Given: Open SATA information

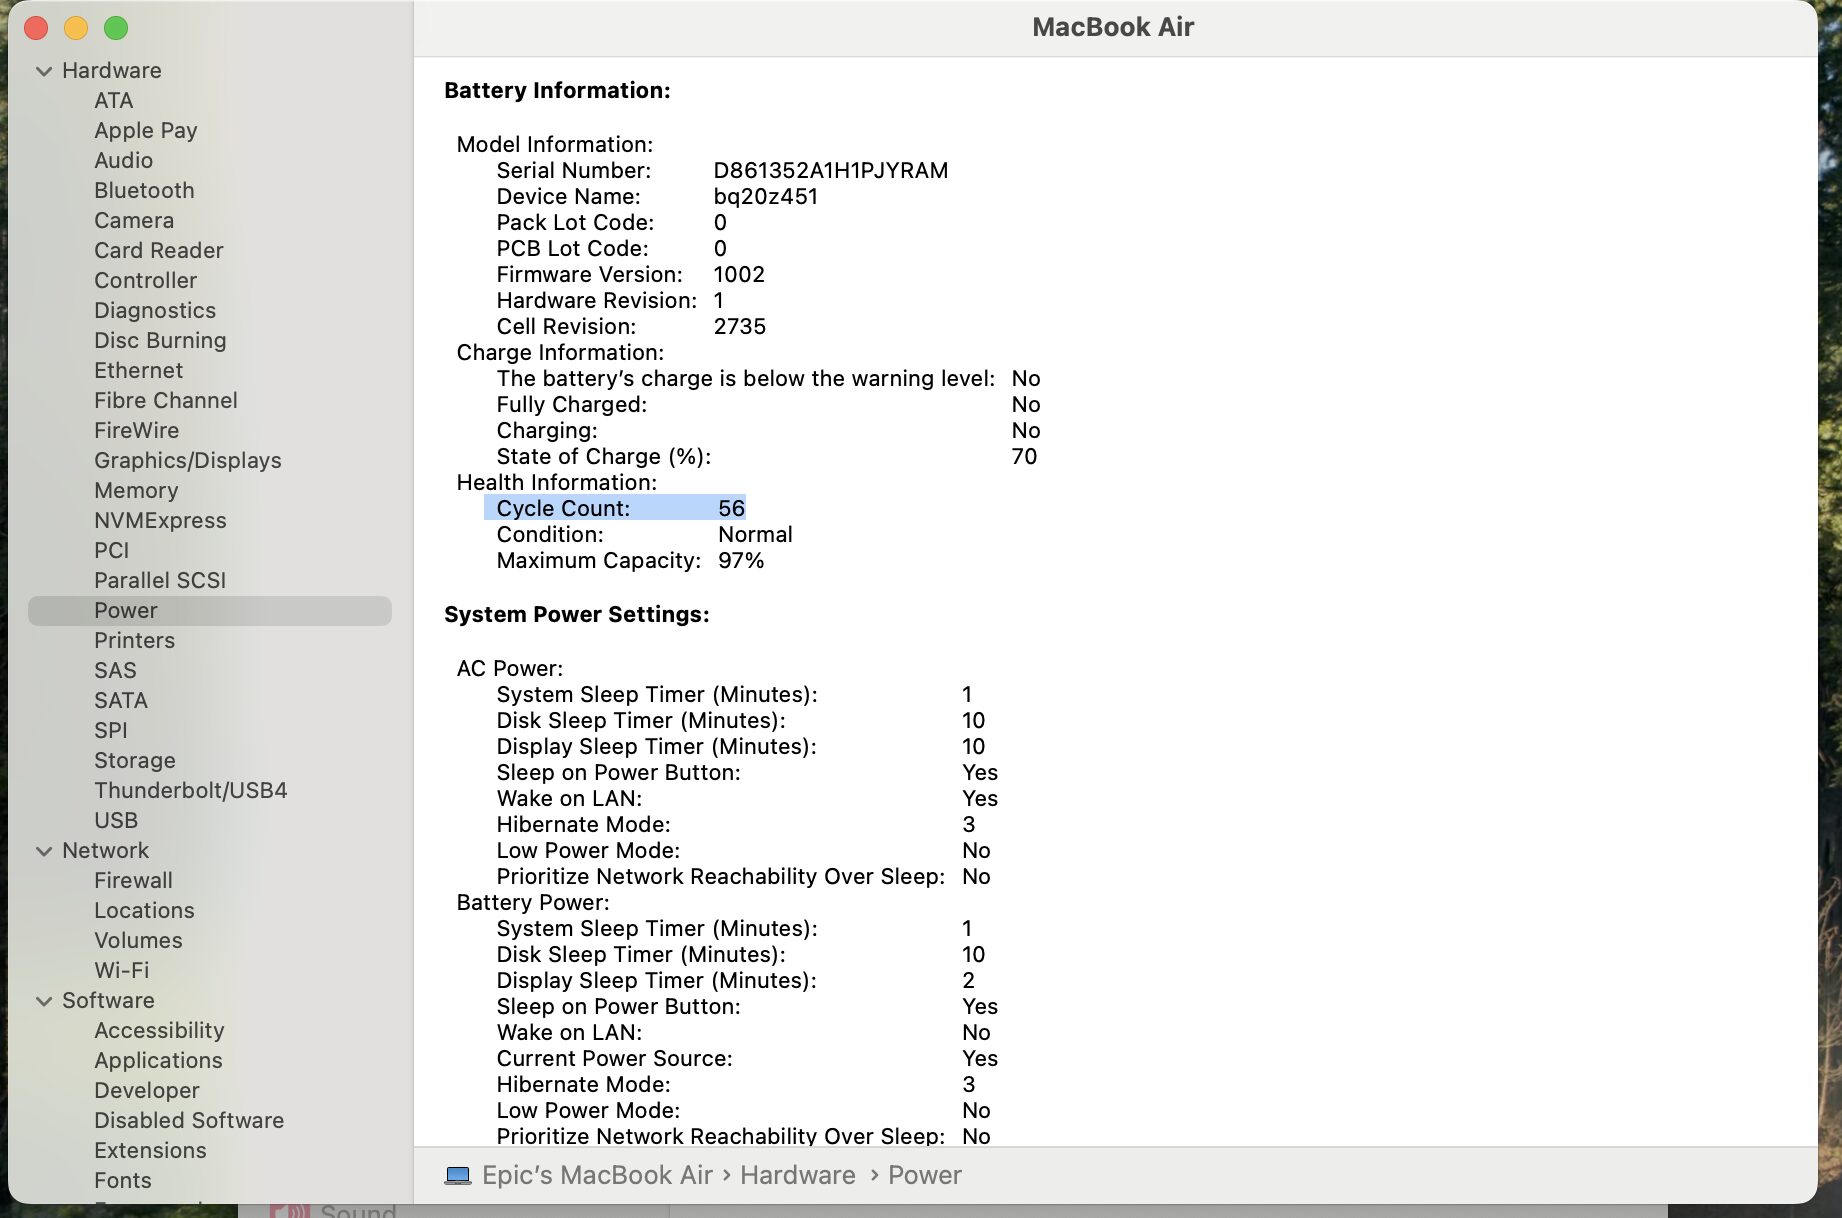Looking at the screenshot, I should (x=121, y=701).
